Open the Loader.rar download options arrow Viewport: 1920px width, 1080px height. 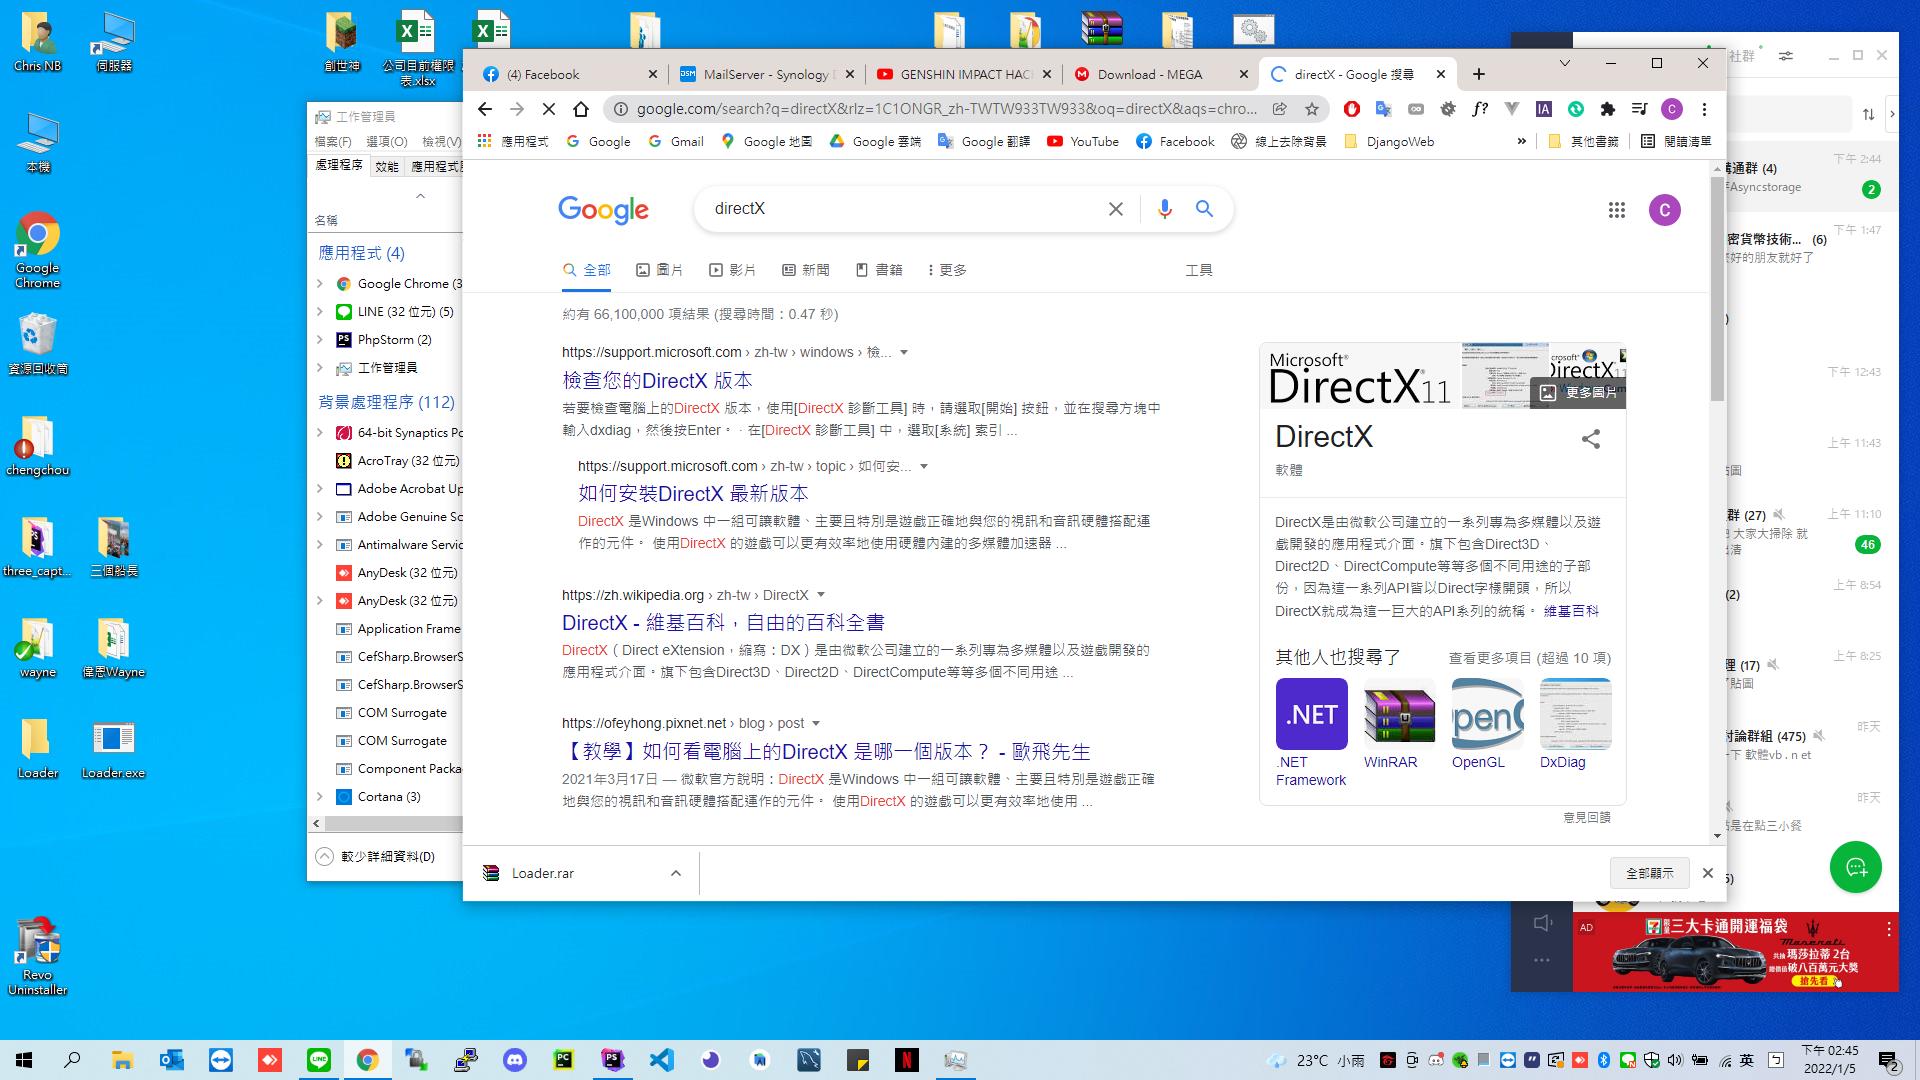pos(676,873)
